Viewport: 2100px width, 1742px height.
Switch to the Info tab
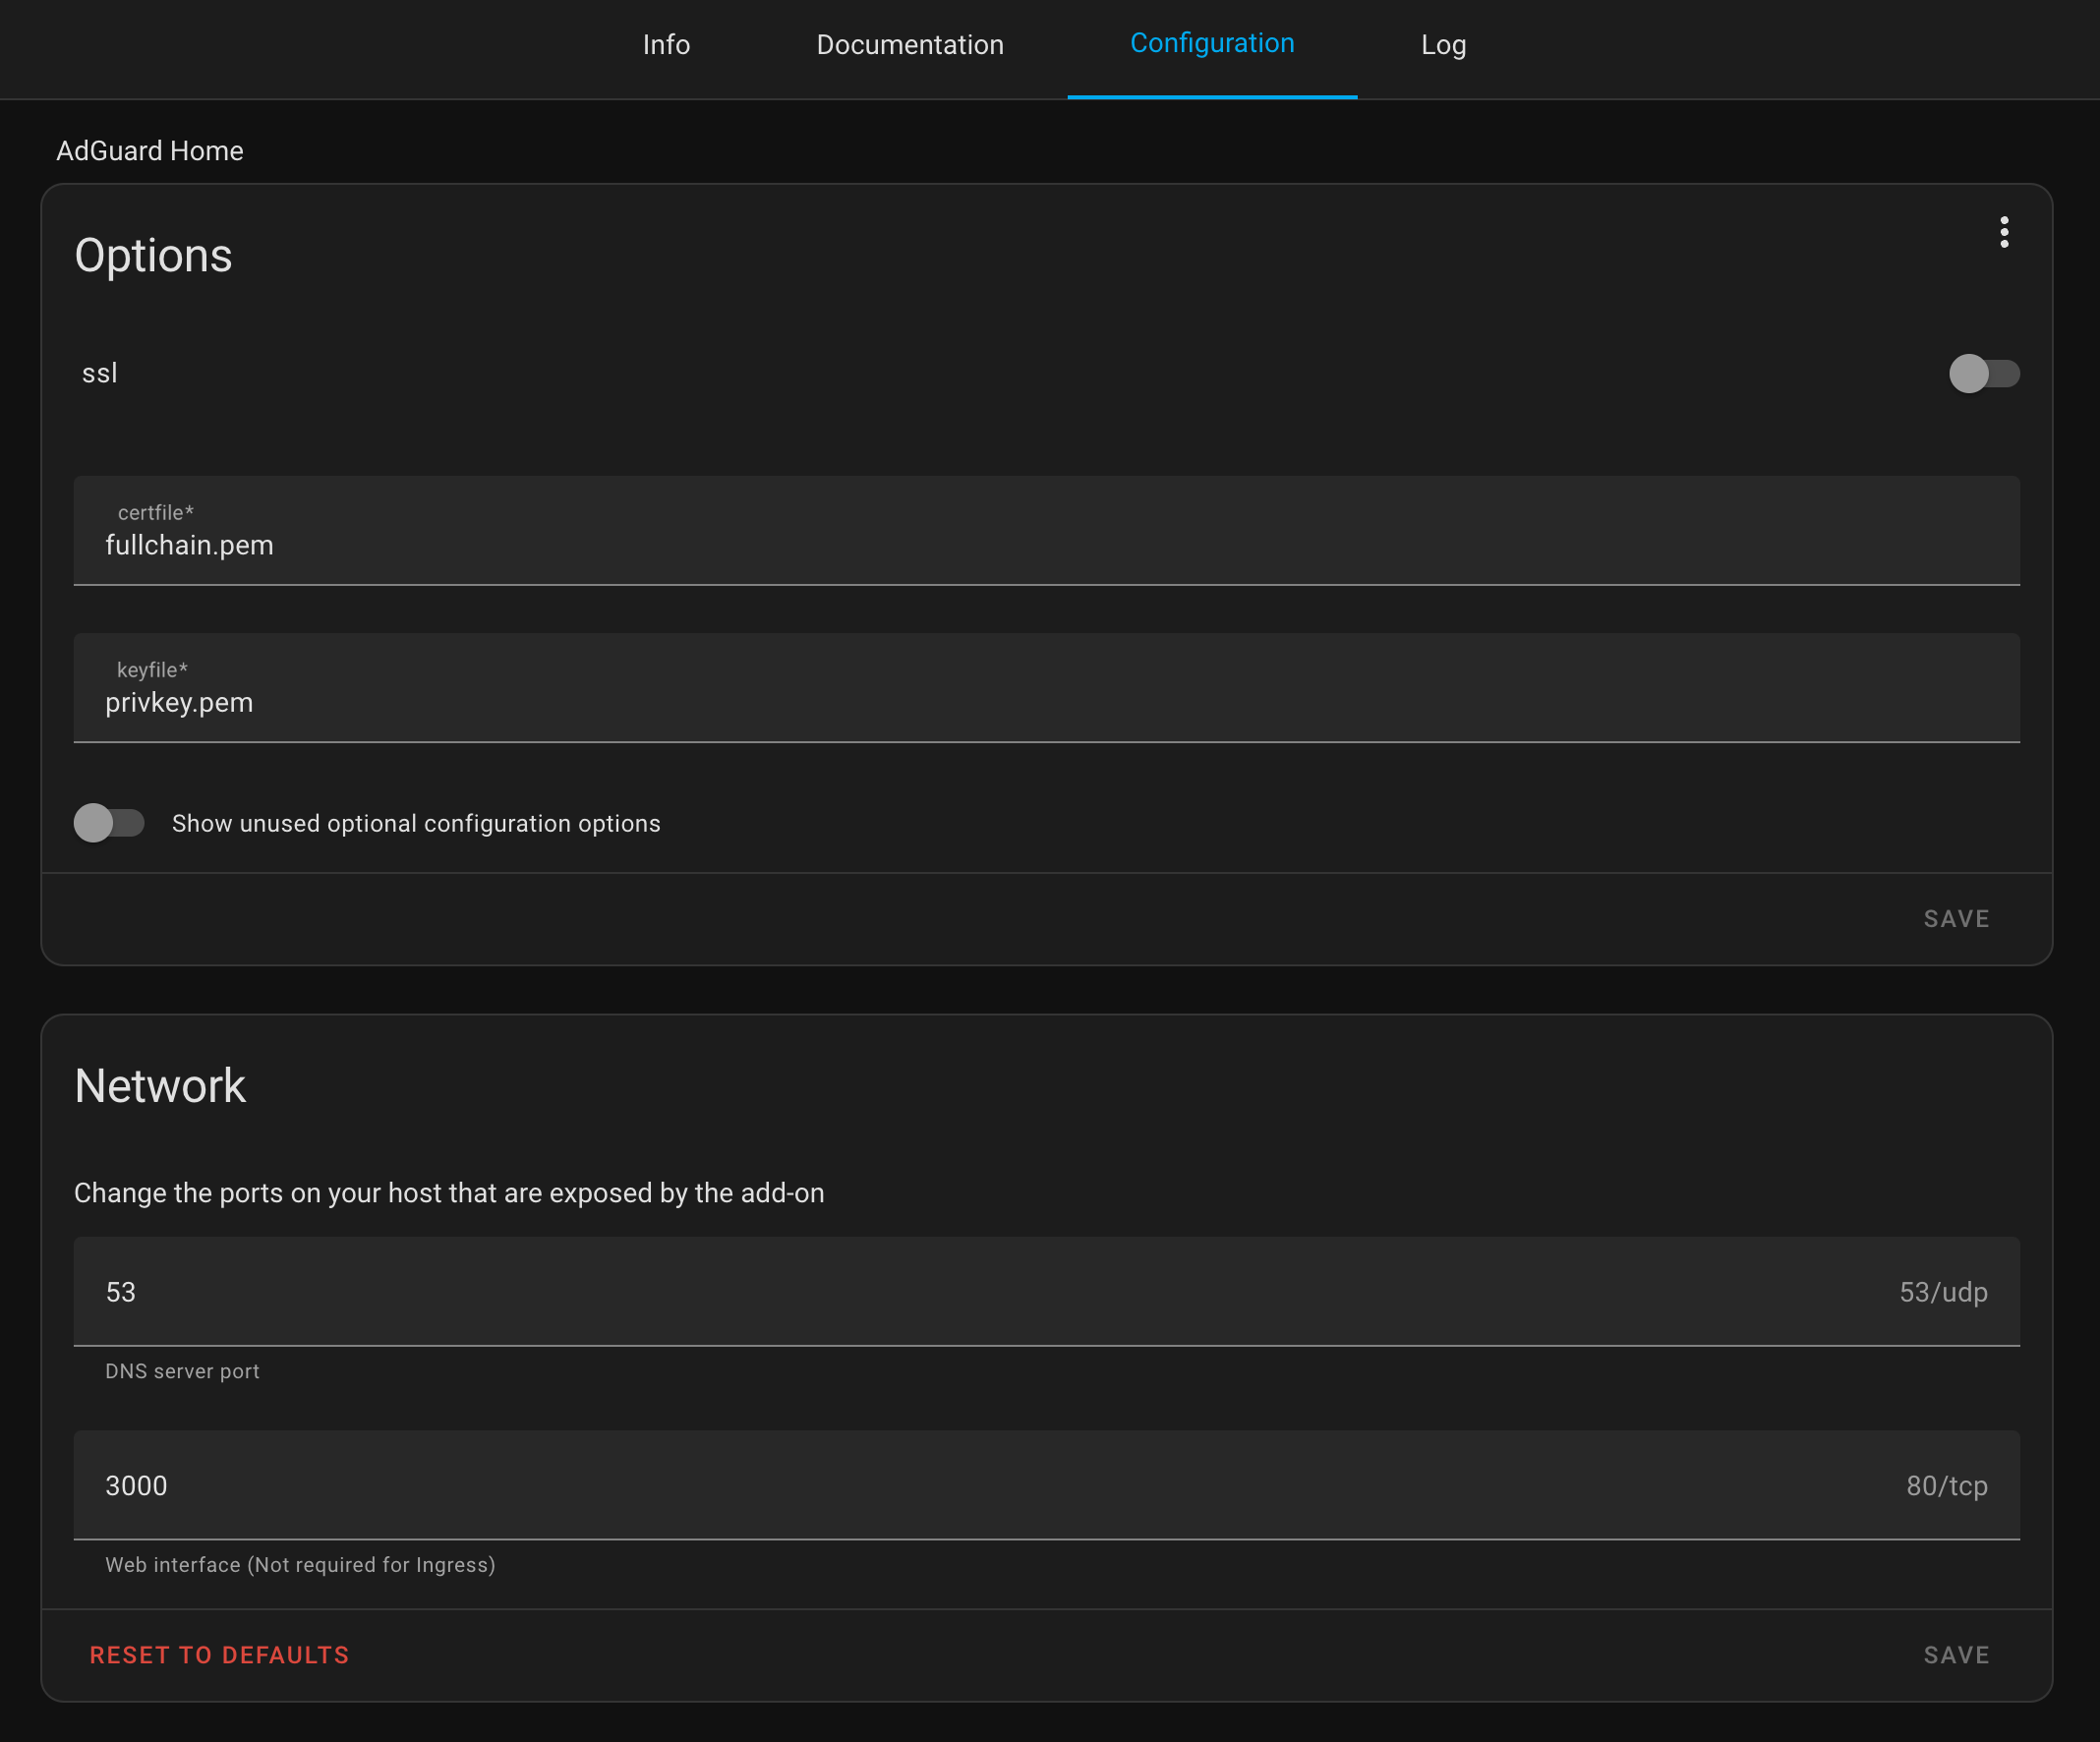point(666,45)
